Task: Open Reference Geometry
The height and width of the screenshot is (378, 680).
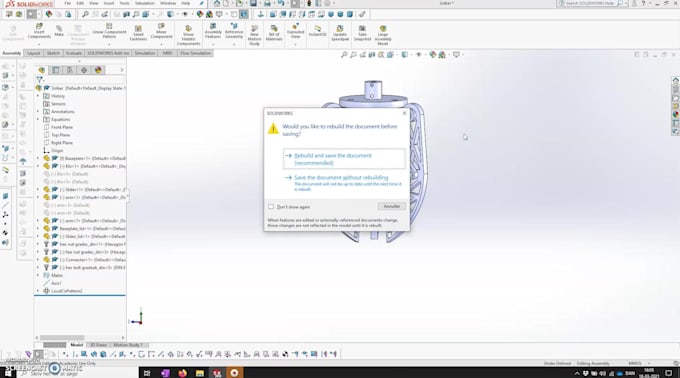Action: coord(234,31)
